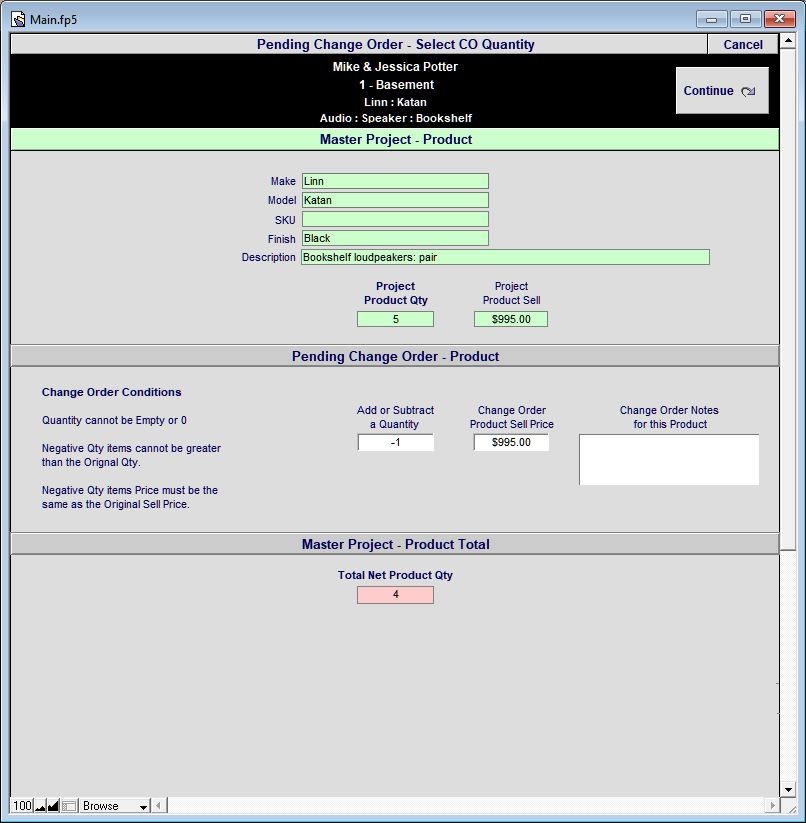Click the Make field containing Linn
The width and height of the screenshot is (806, 823).
click(395, 181)
